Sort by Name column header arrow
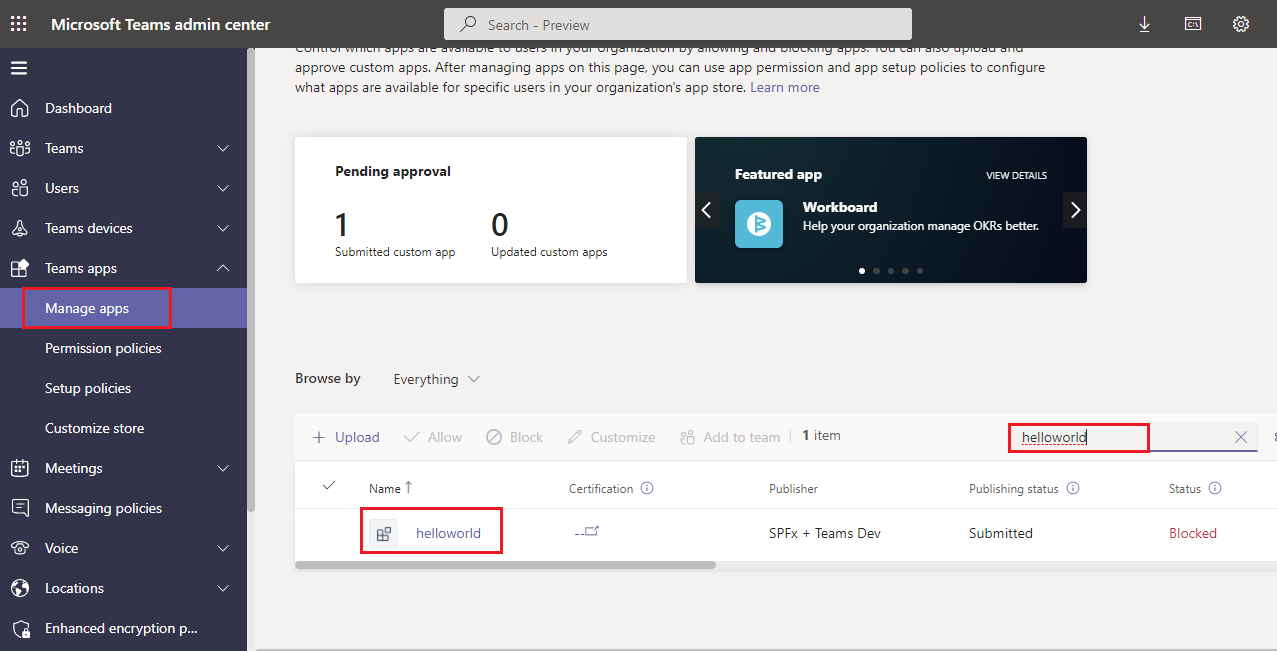This screenshot has height=651, width=1277. [408, 488]
